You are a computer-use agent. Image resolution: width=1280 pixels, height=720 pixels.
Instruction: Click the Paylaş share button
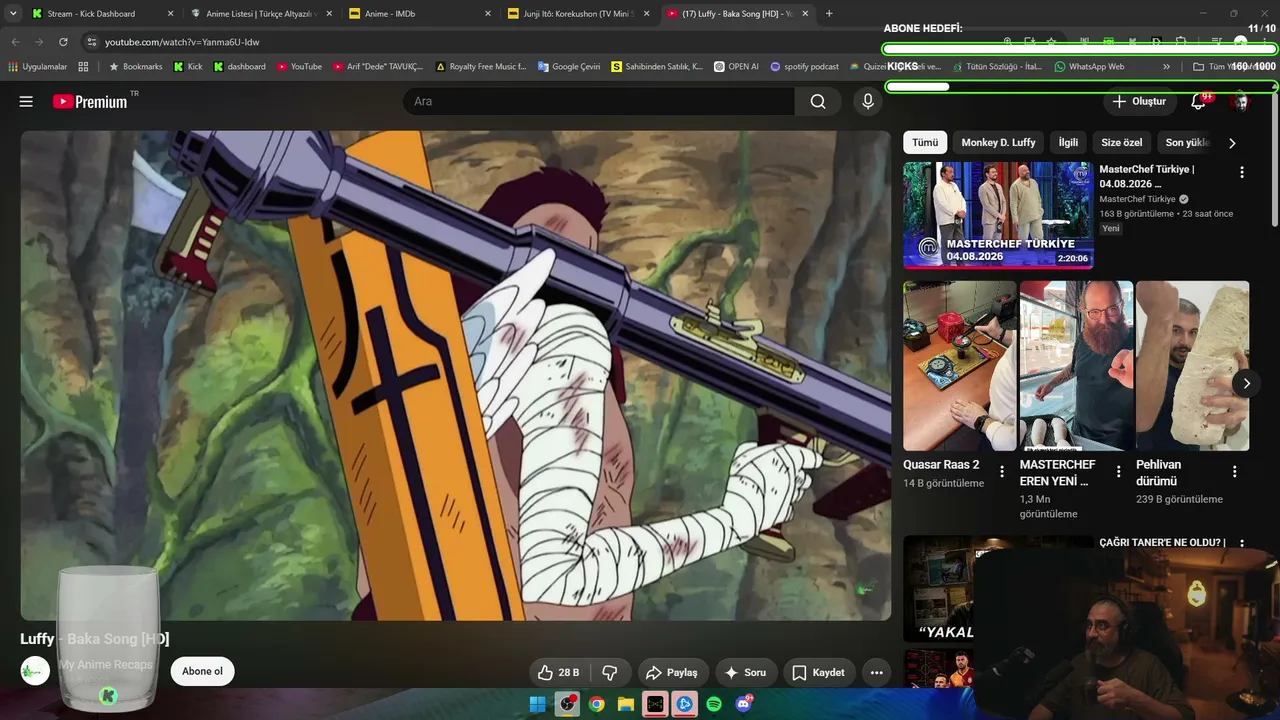click(x=672, y=673)
